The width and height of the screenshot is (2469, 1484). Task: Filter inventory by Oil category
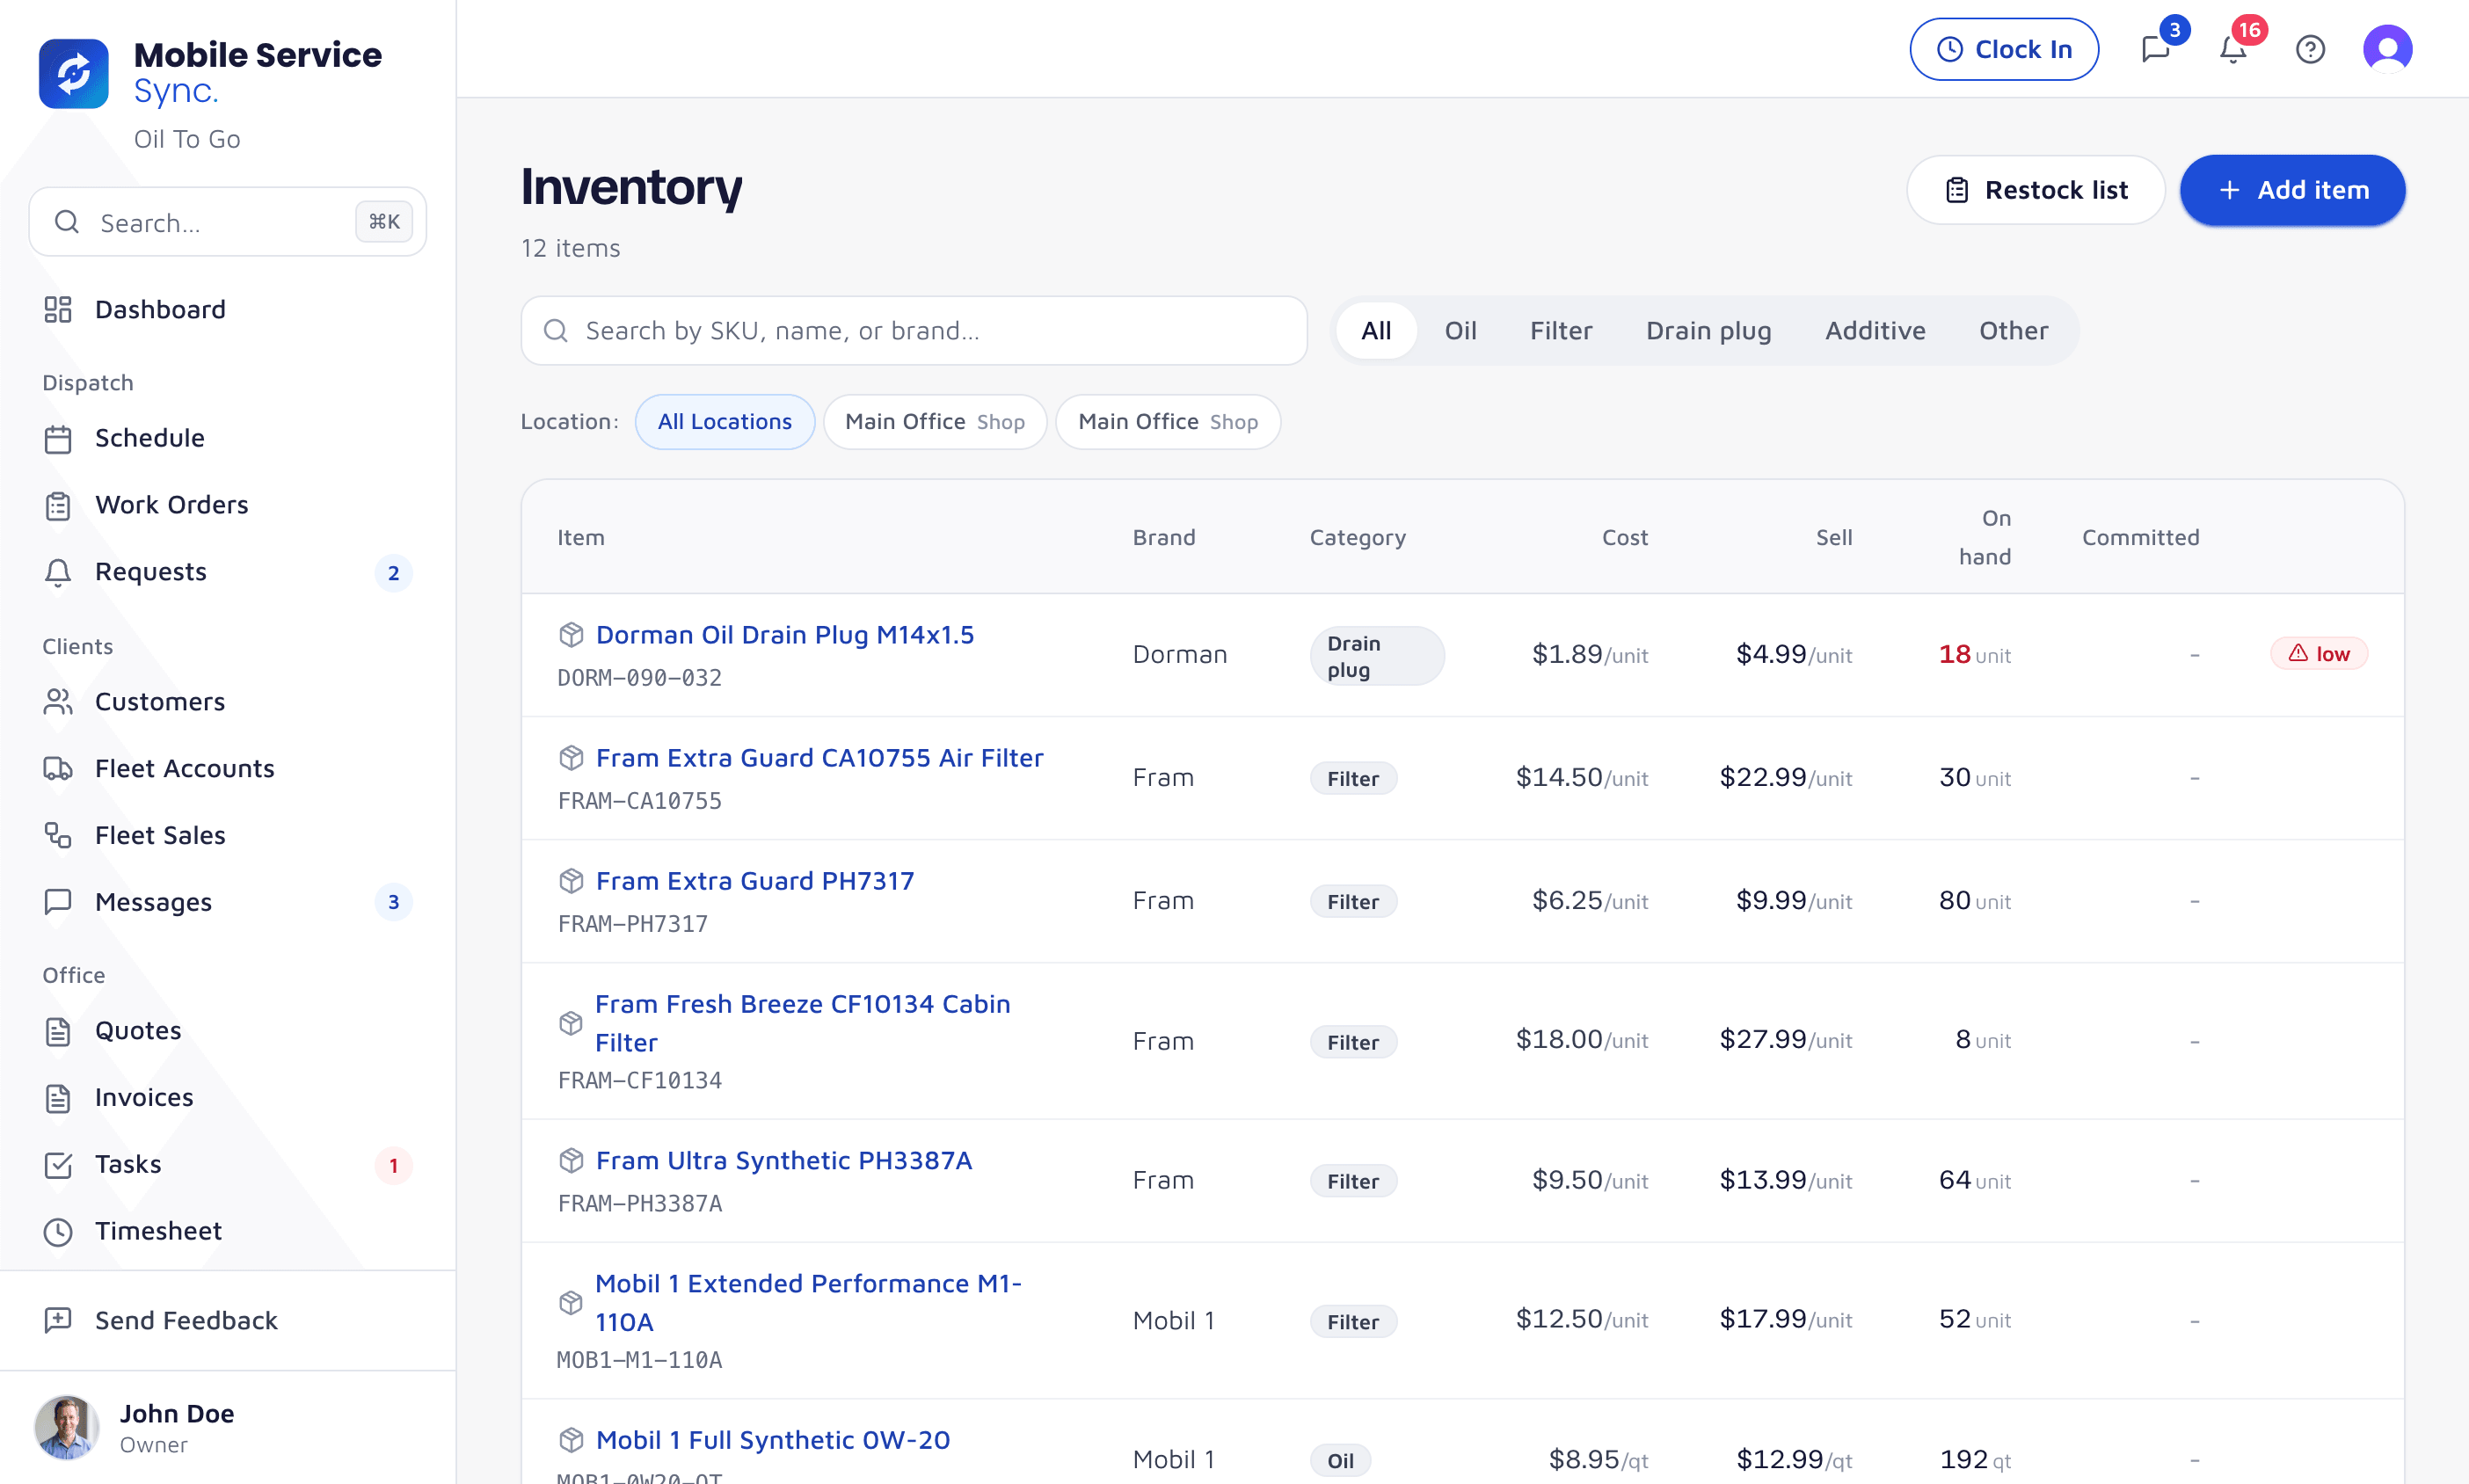click(x=1460, y=330)
